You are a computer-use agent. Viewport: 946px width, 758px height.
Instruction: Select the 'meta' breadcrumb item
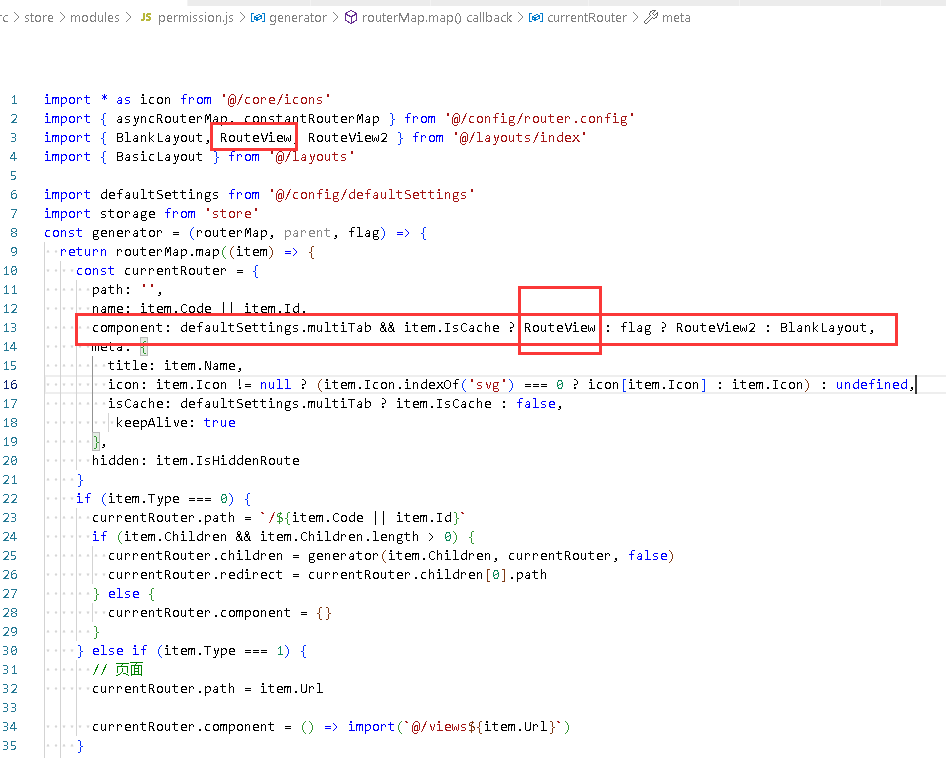pos(676,18)
